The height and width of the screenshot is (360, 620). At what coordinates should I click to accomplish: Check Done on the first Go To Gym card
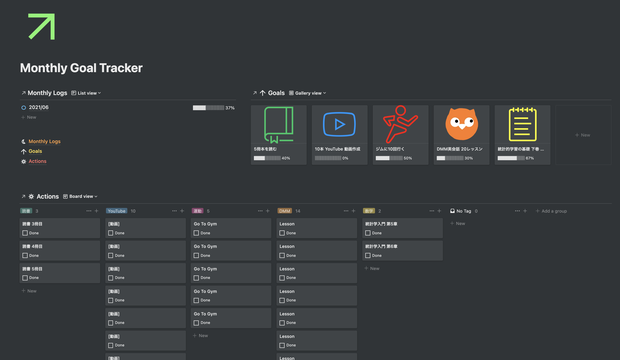(x=196, y=233)
